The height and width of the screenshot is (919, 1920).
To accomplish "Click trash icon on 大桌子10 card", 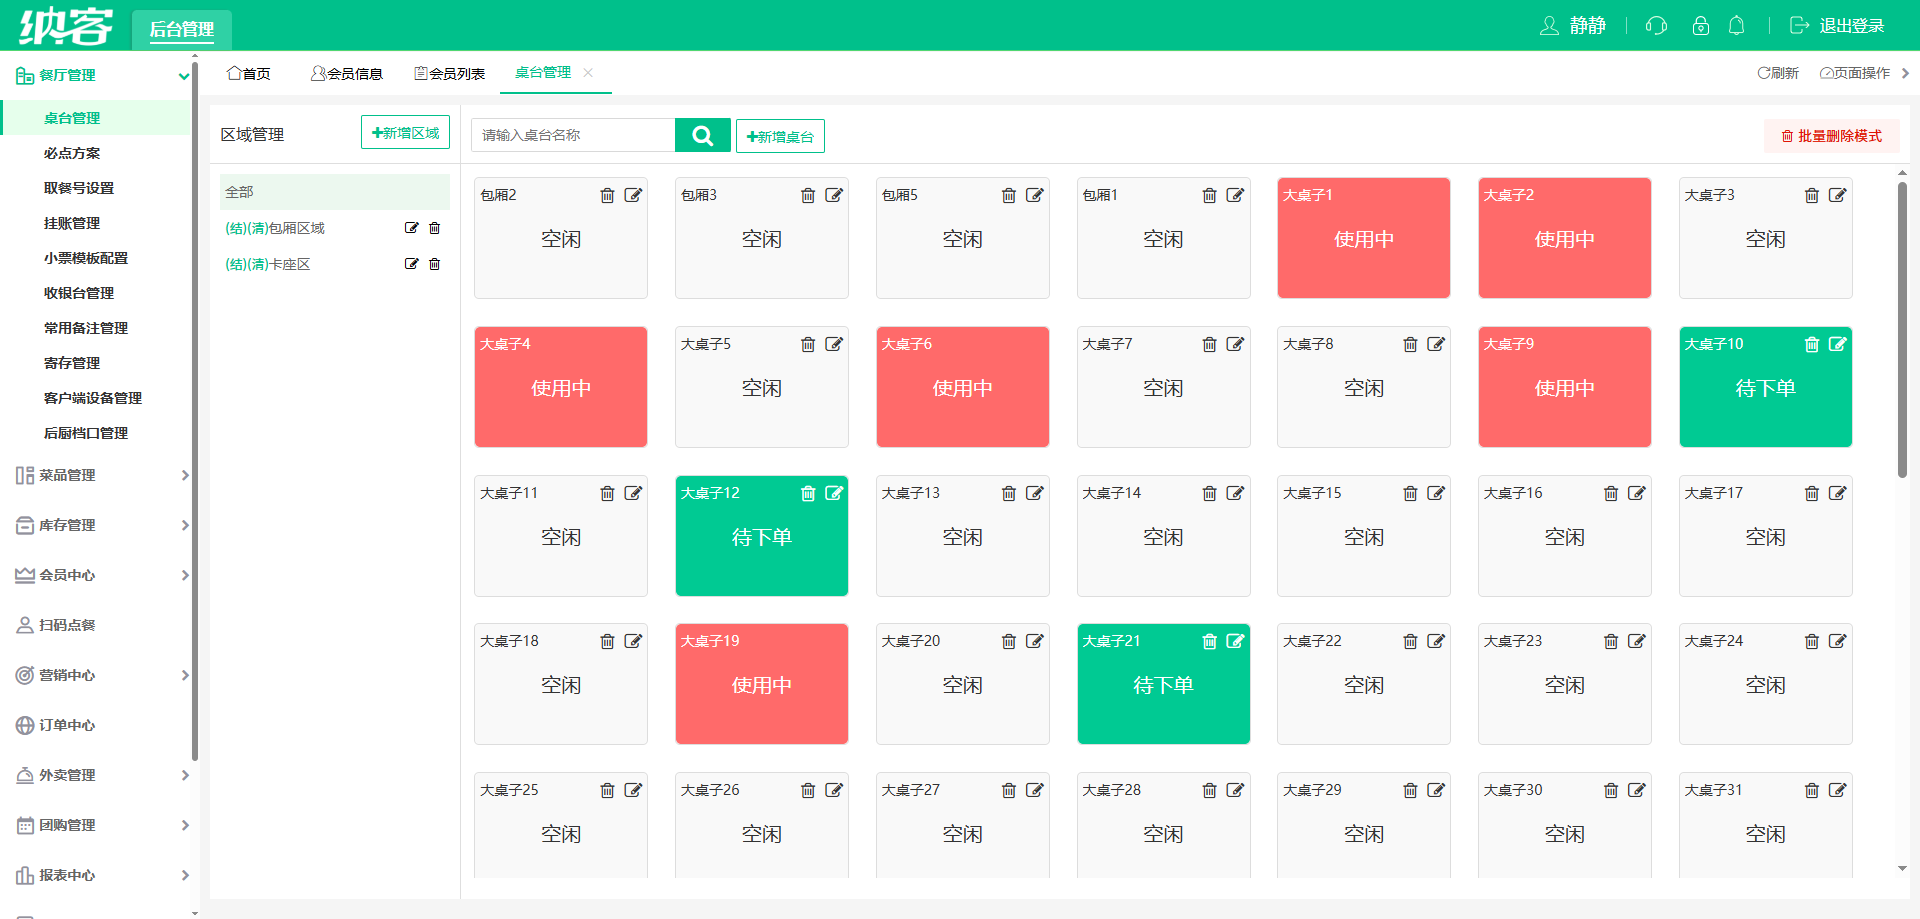I will pyautogui.click(x=1811, y=344).
